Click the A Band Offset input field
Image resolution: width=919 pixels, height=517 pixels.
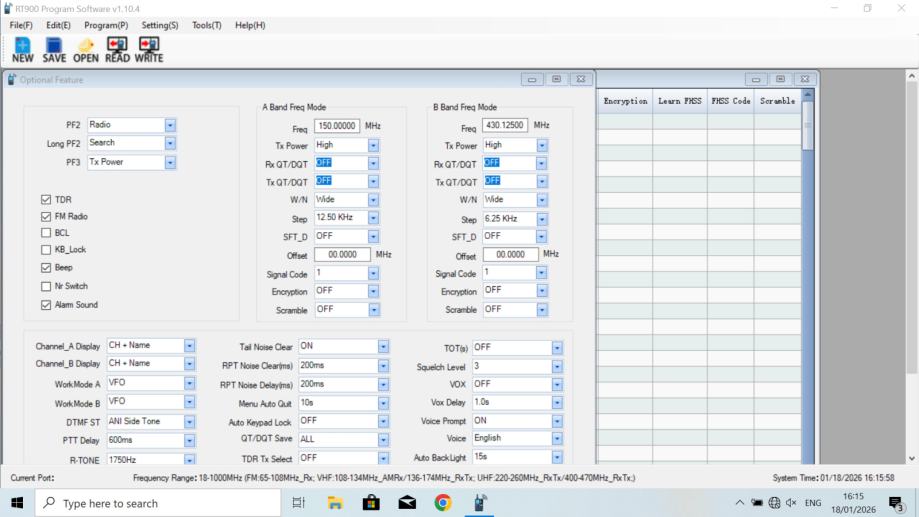pos(342,255)
